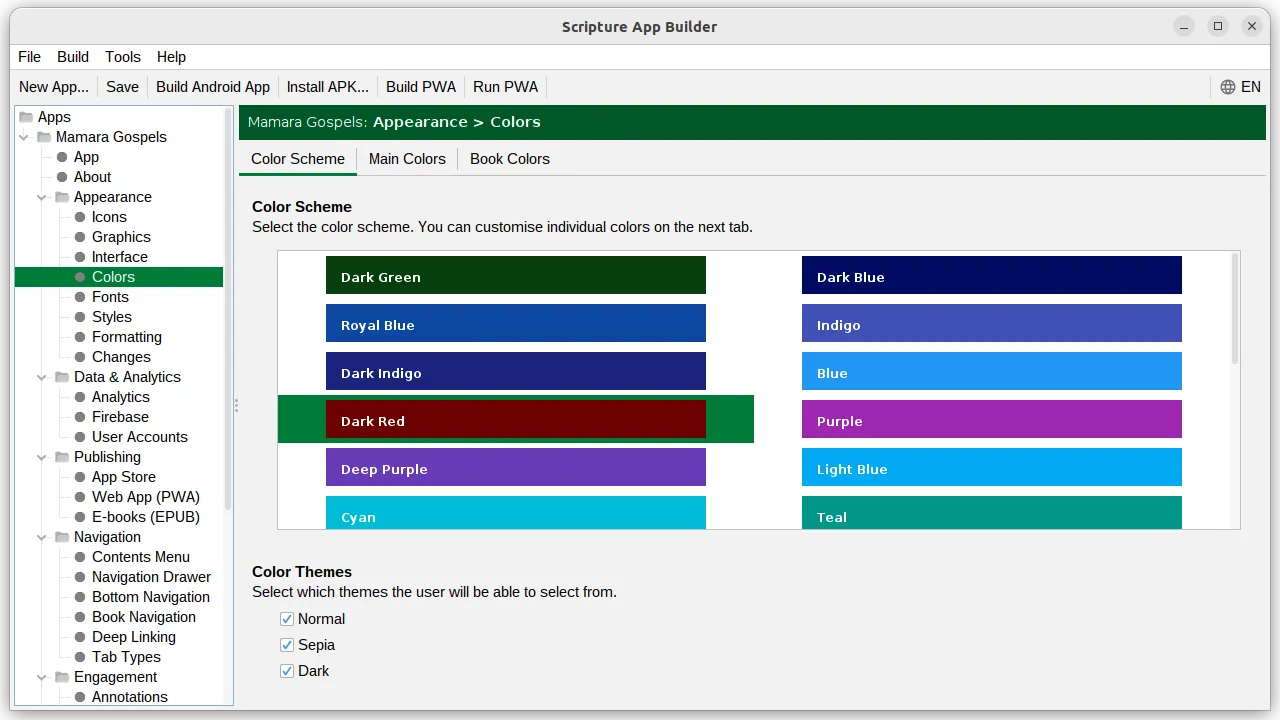Switch to the Book Colors tab

point(510,159)
